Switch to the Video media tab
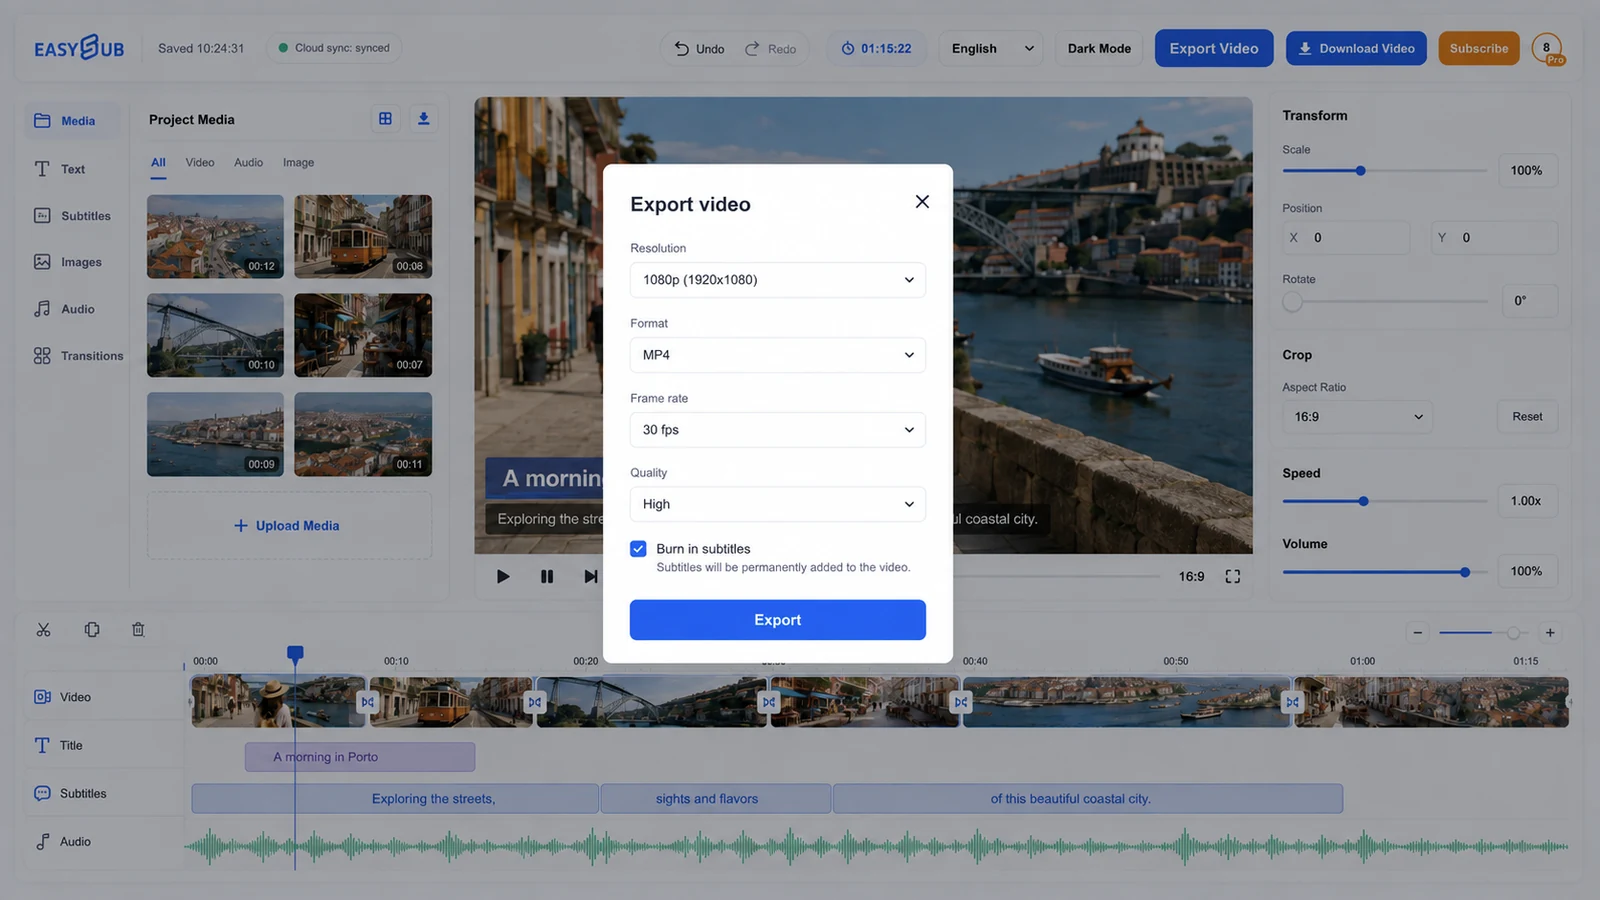1600x900 pixels. pos(200,163)
